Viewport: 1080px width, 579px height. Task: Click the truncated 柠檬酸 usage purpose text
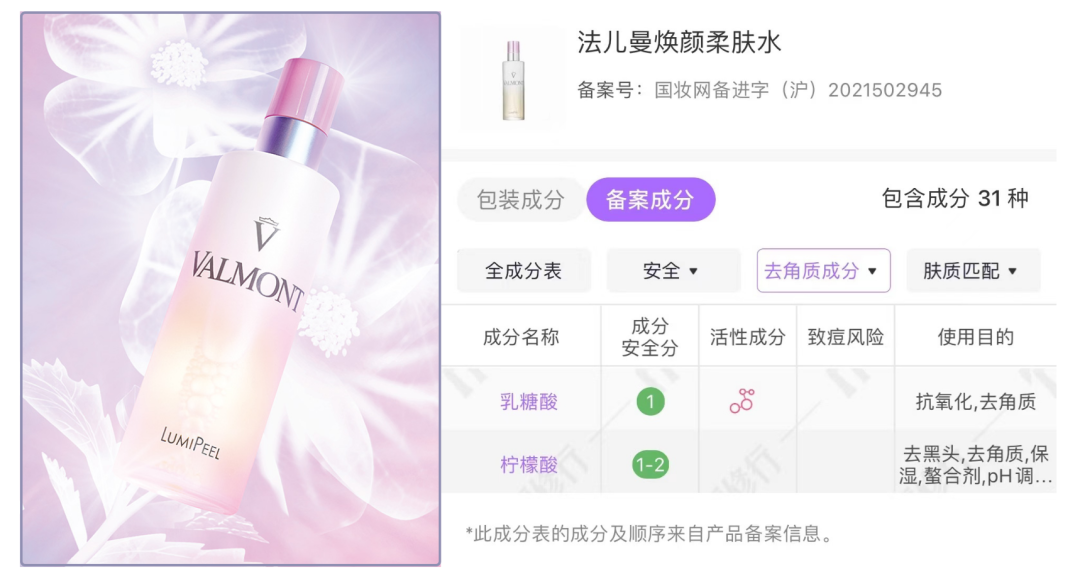point(975,465)
